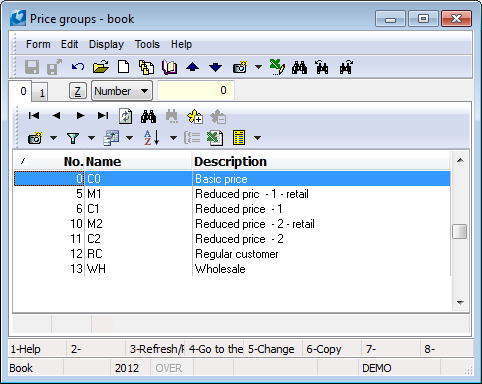Click the Open folder icon
The height and width of the screenshot is (384, 482).
coord(101,67)
